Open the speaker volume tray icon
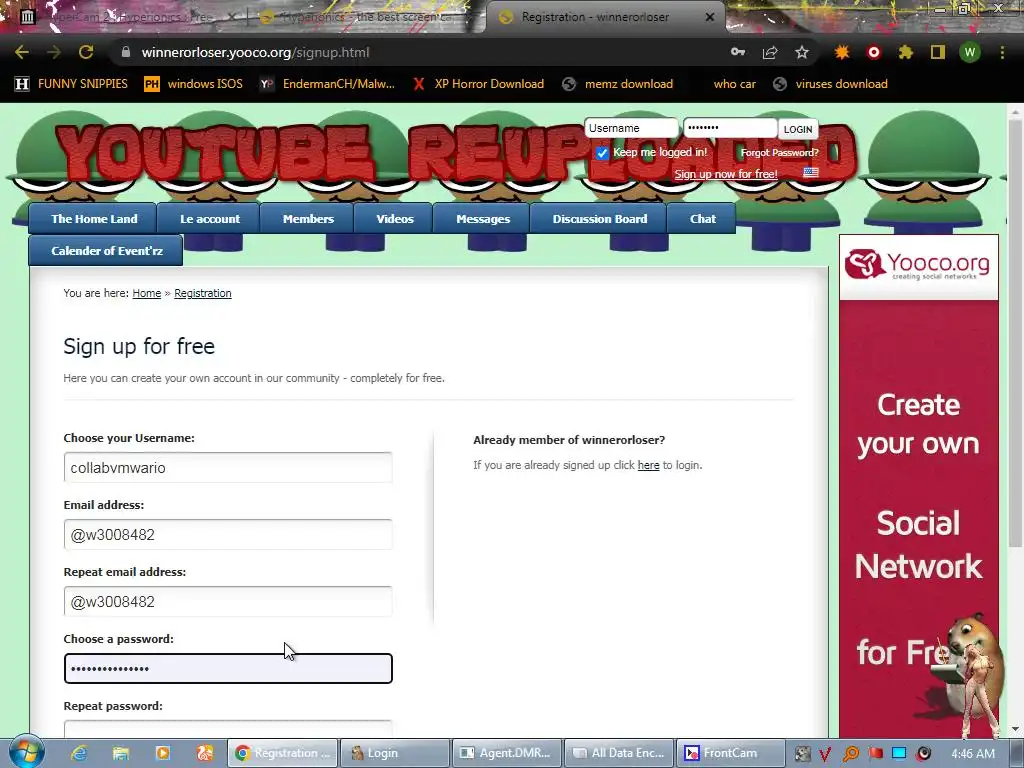The image size is (1024, 768). pos(923,754)
